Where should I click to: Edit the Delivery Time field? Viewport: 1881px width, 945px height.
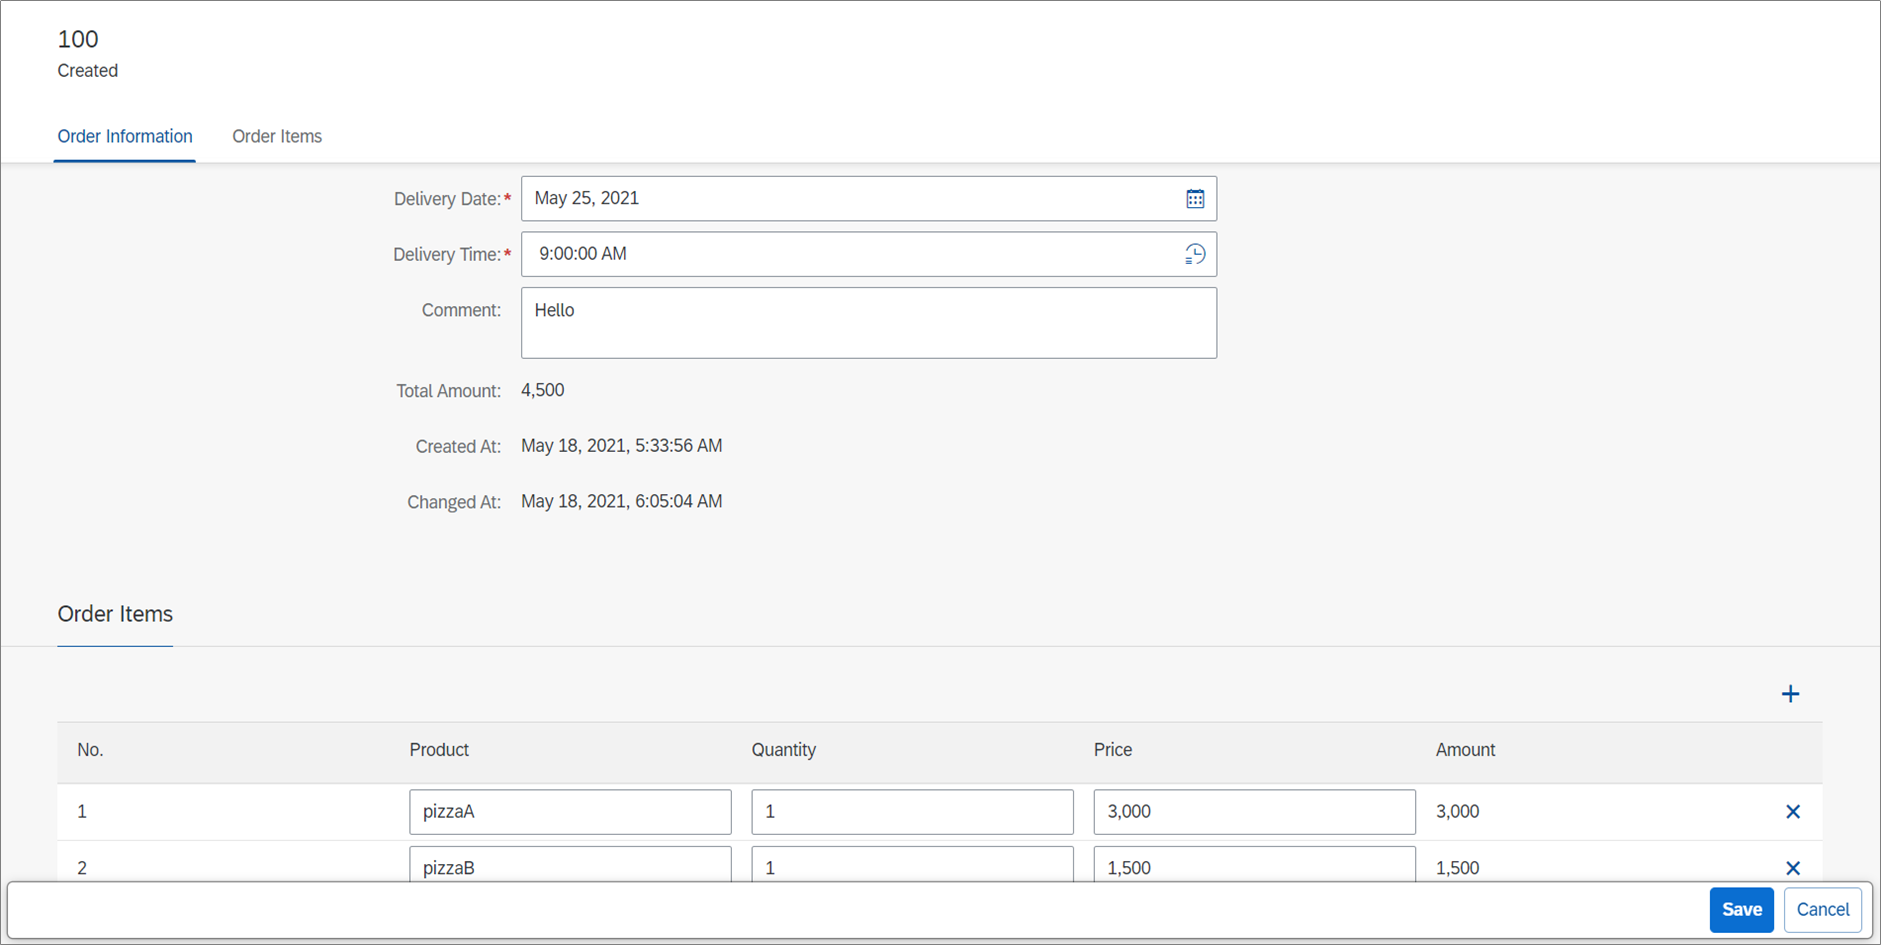click(x=869, y=255)
